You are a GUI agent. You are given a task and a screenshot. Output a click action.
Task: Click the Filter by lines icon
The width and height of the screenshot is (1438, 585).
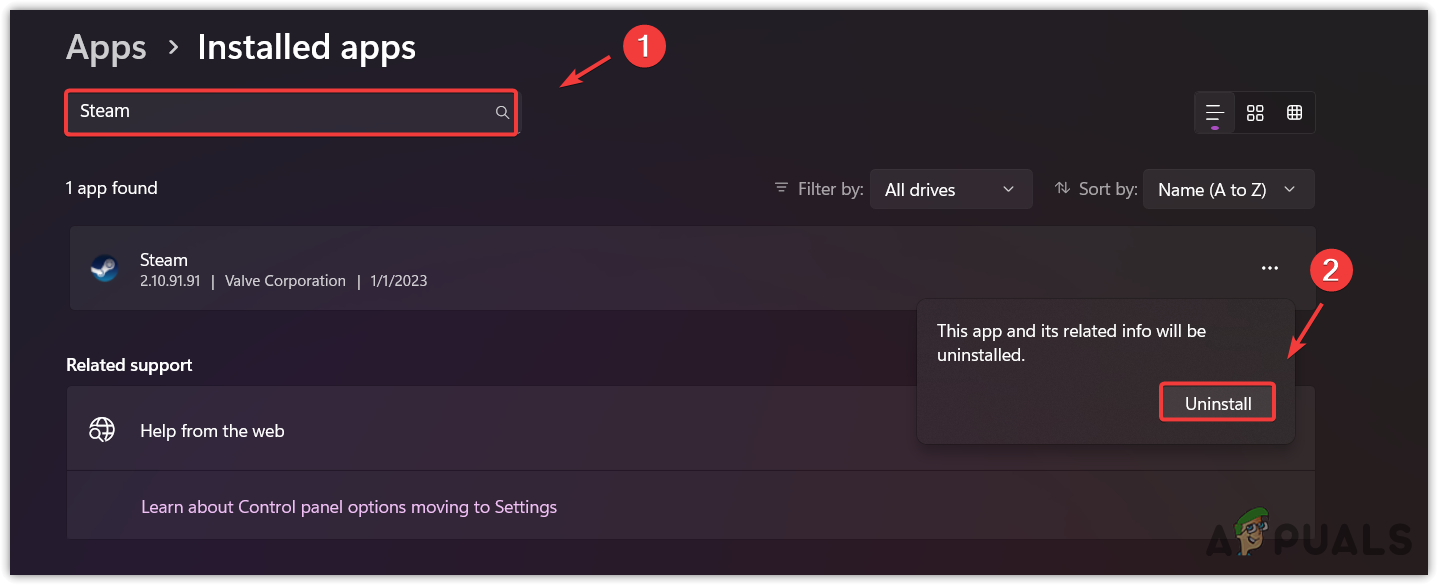[781, 188]
